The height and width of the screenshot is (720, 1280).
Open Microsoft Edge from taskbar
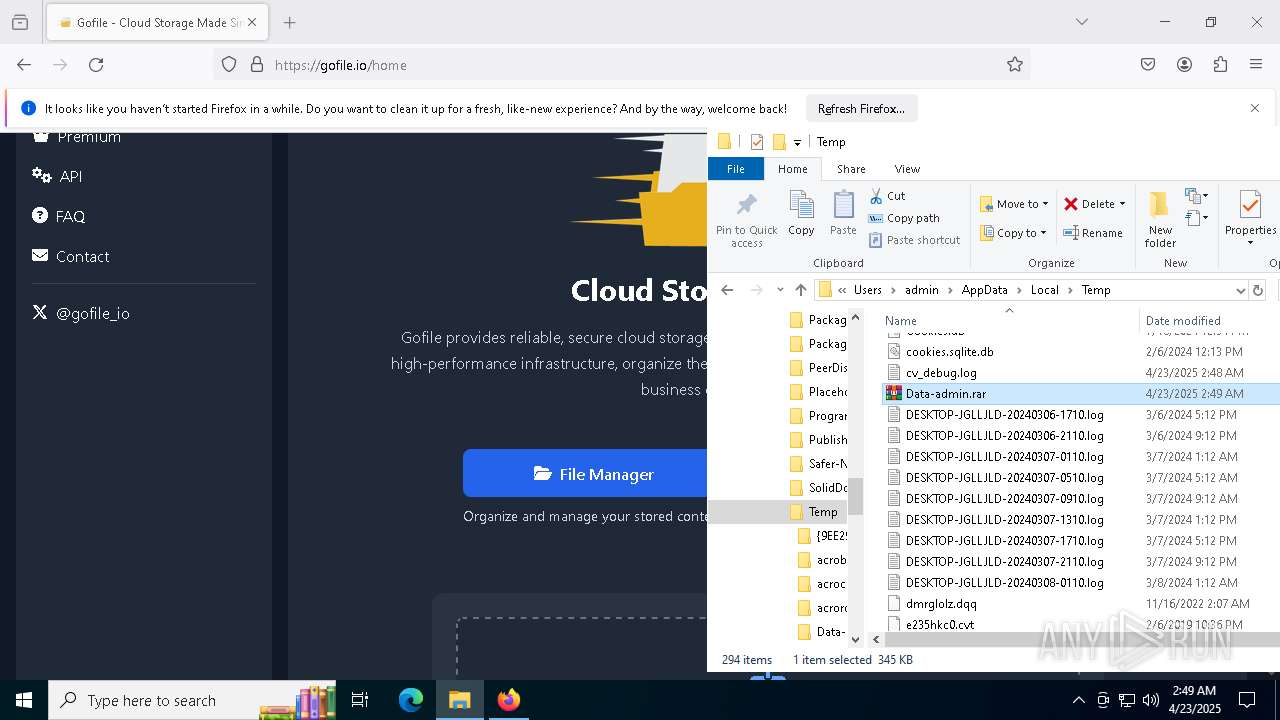(x=411, y=700)
